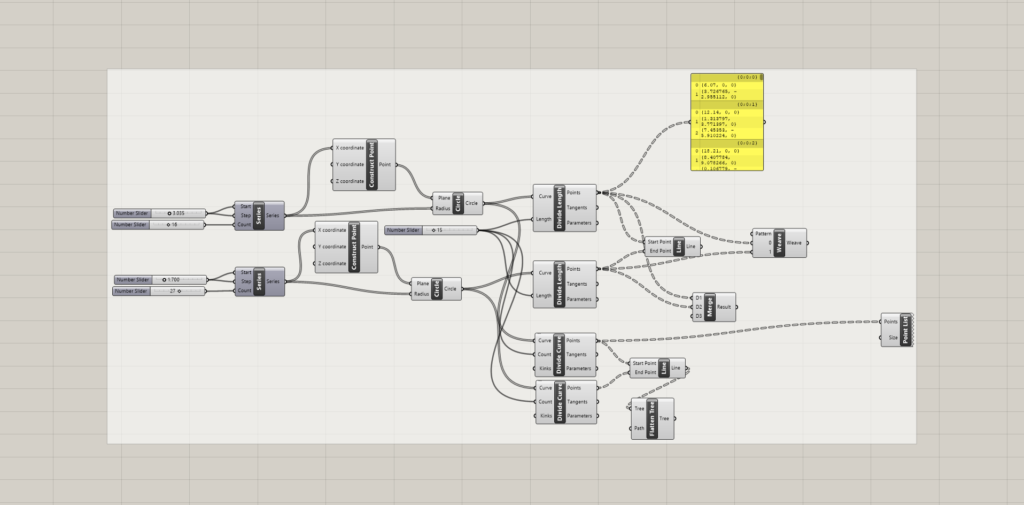The image size is (1024, 505).
Task: Click Points output of lower Divide Length
Action: [573, 269]
